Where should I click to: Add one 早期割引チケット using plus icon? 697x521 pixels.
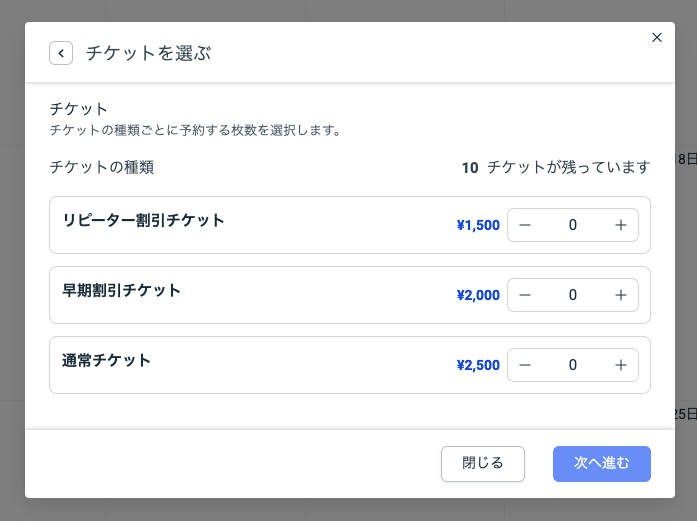point(620,295)
